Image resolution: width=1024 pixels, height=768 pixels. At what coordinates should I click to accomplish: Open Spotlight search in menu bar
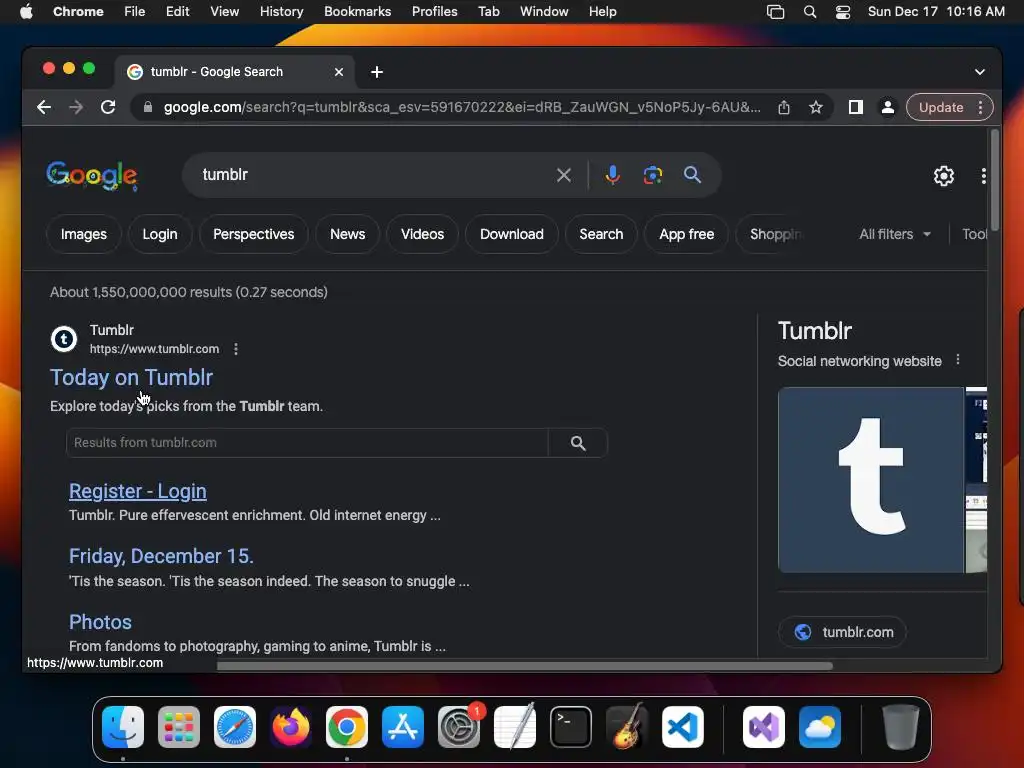pos(810,12)
